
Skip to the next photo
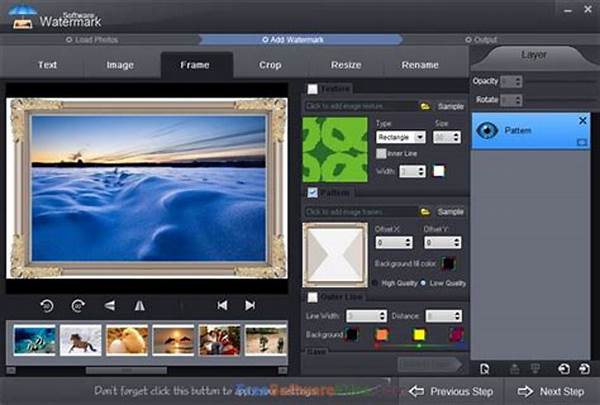click(250, 305)
